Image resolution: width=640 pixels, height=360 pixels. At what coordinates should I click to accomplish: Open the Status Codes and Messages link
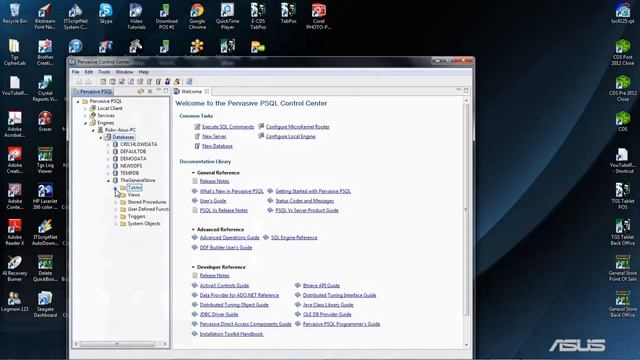click(x=304, y=201)
